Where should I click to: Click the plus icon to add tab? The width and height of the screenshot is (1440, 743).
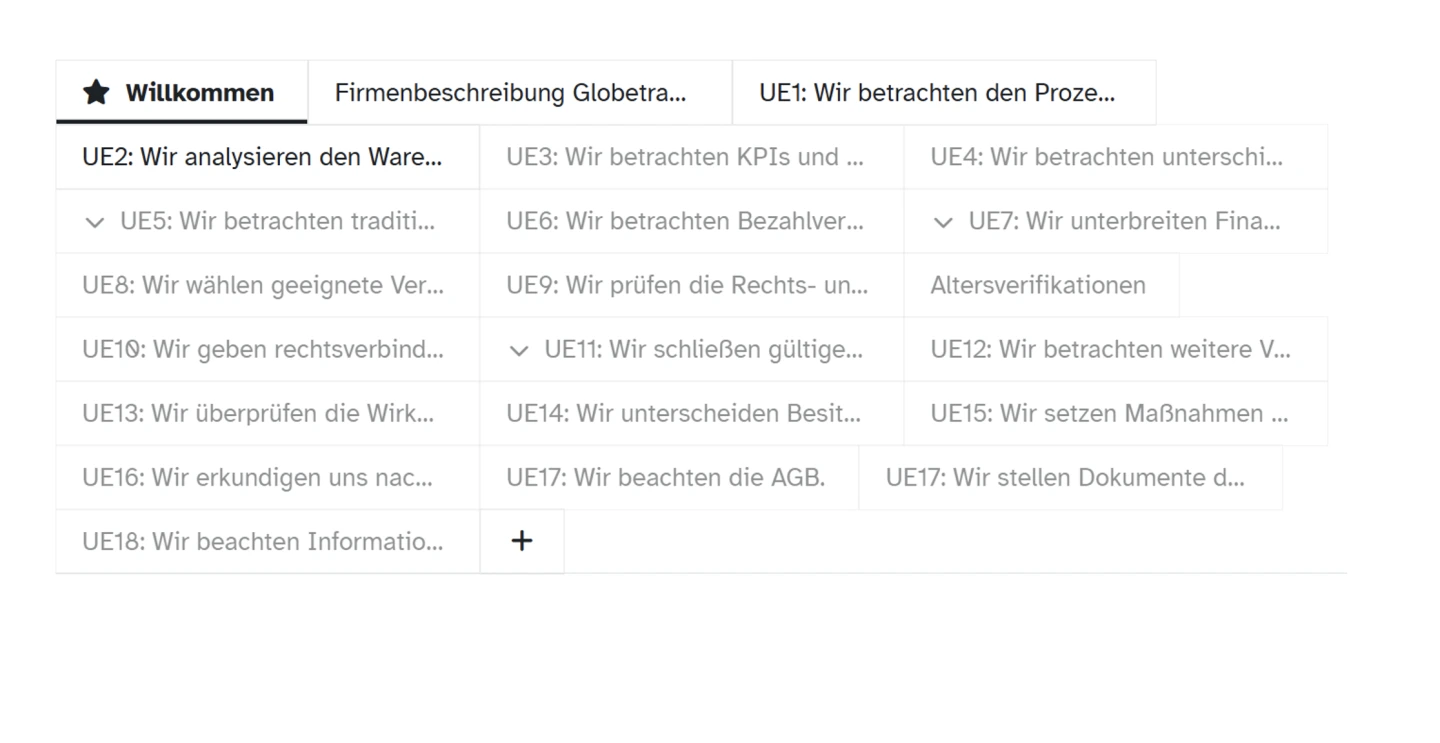coord(522,541)
